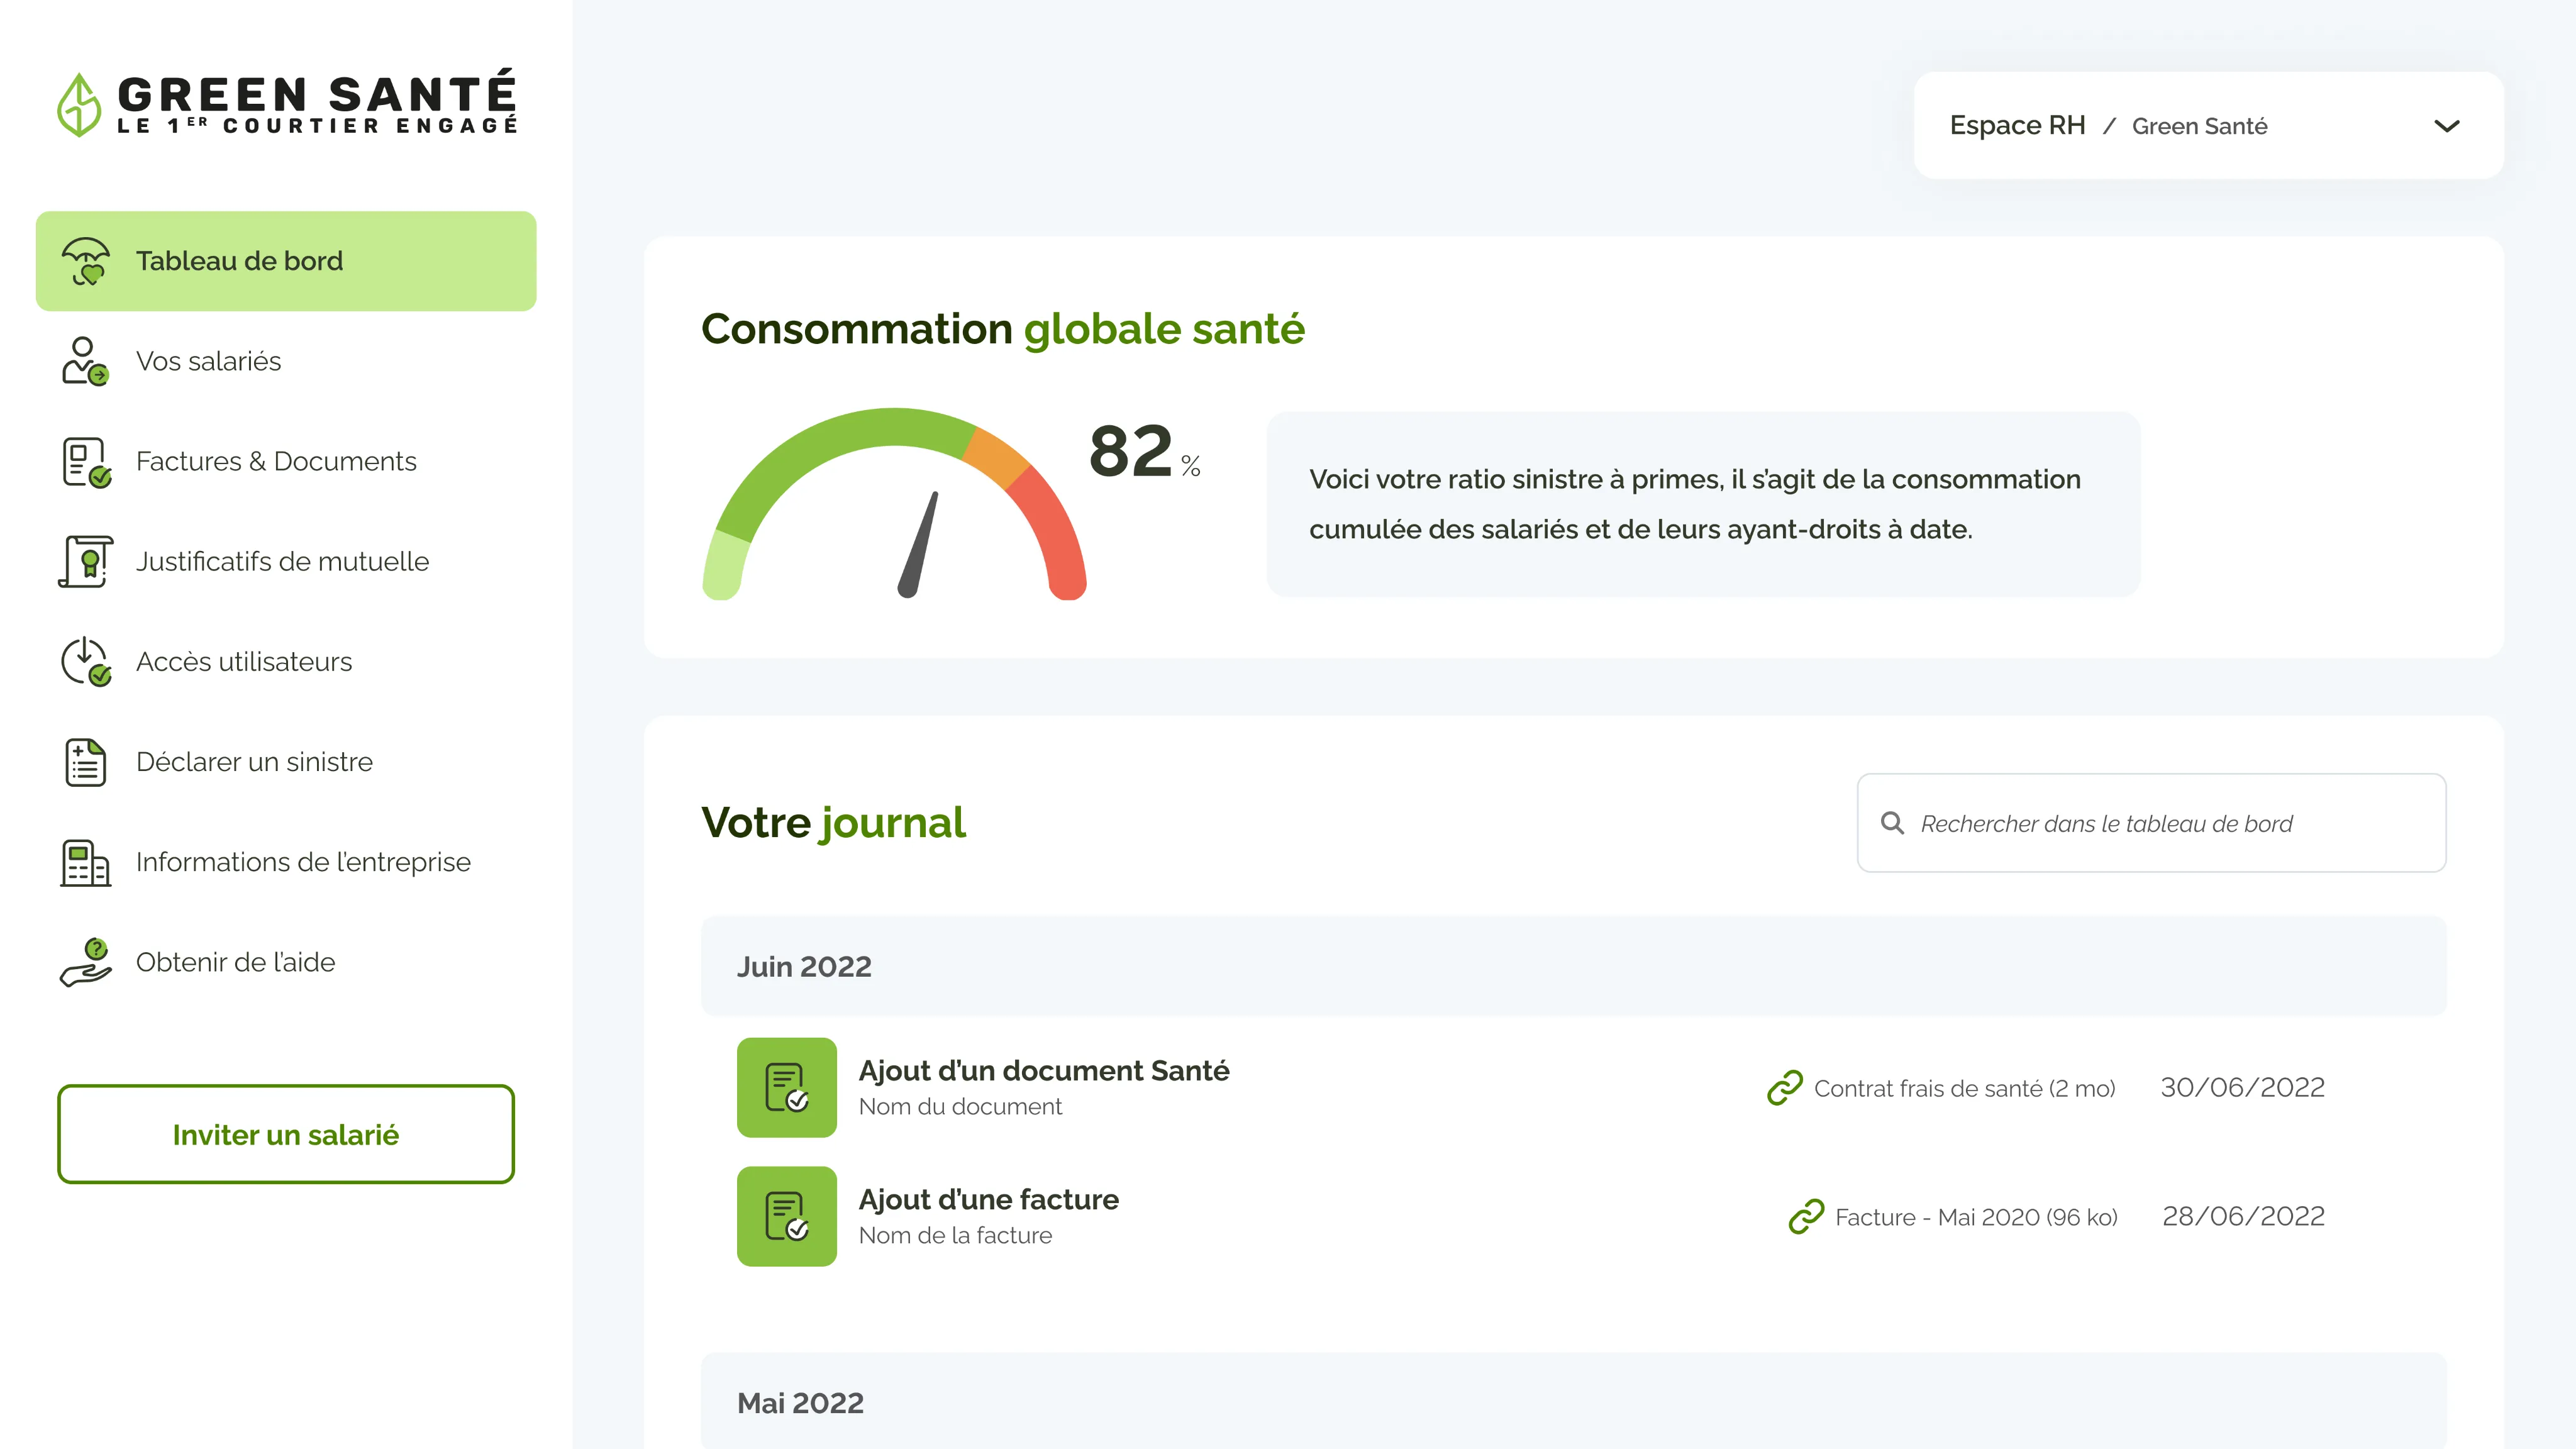Screen dimensions: 2576x1449
Task: Click the Déclarer un sinistre form icon
Action: (x=86, y=762)
